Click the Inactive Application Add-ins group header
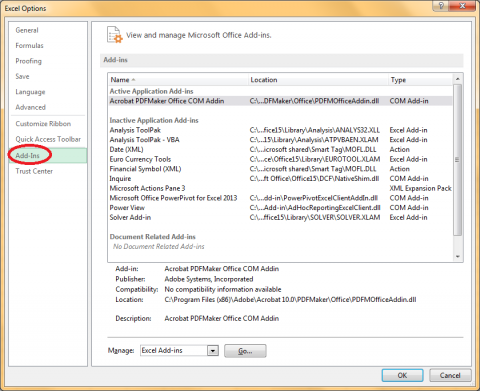Image resolution: width=480 pixels, height=391 pixels. (154, 120)
